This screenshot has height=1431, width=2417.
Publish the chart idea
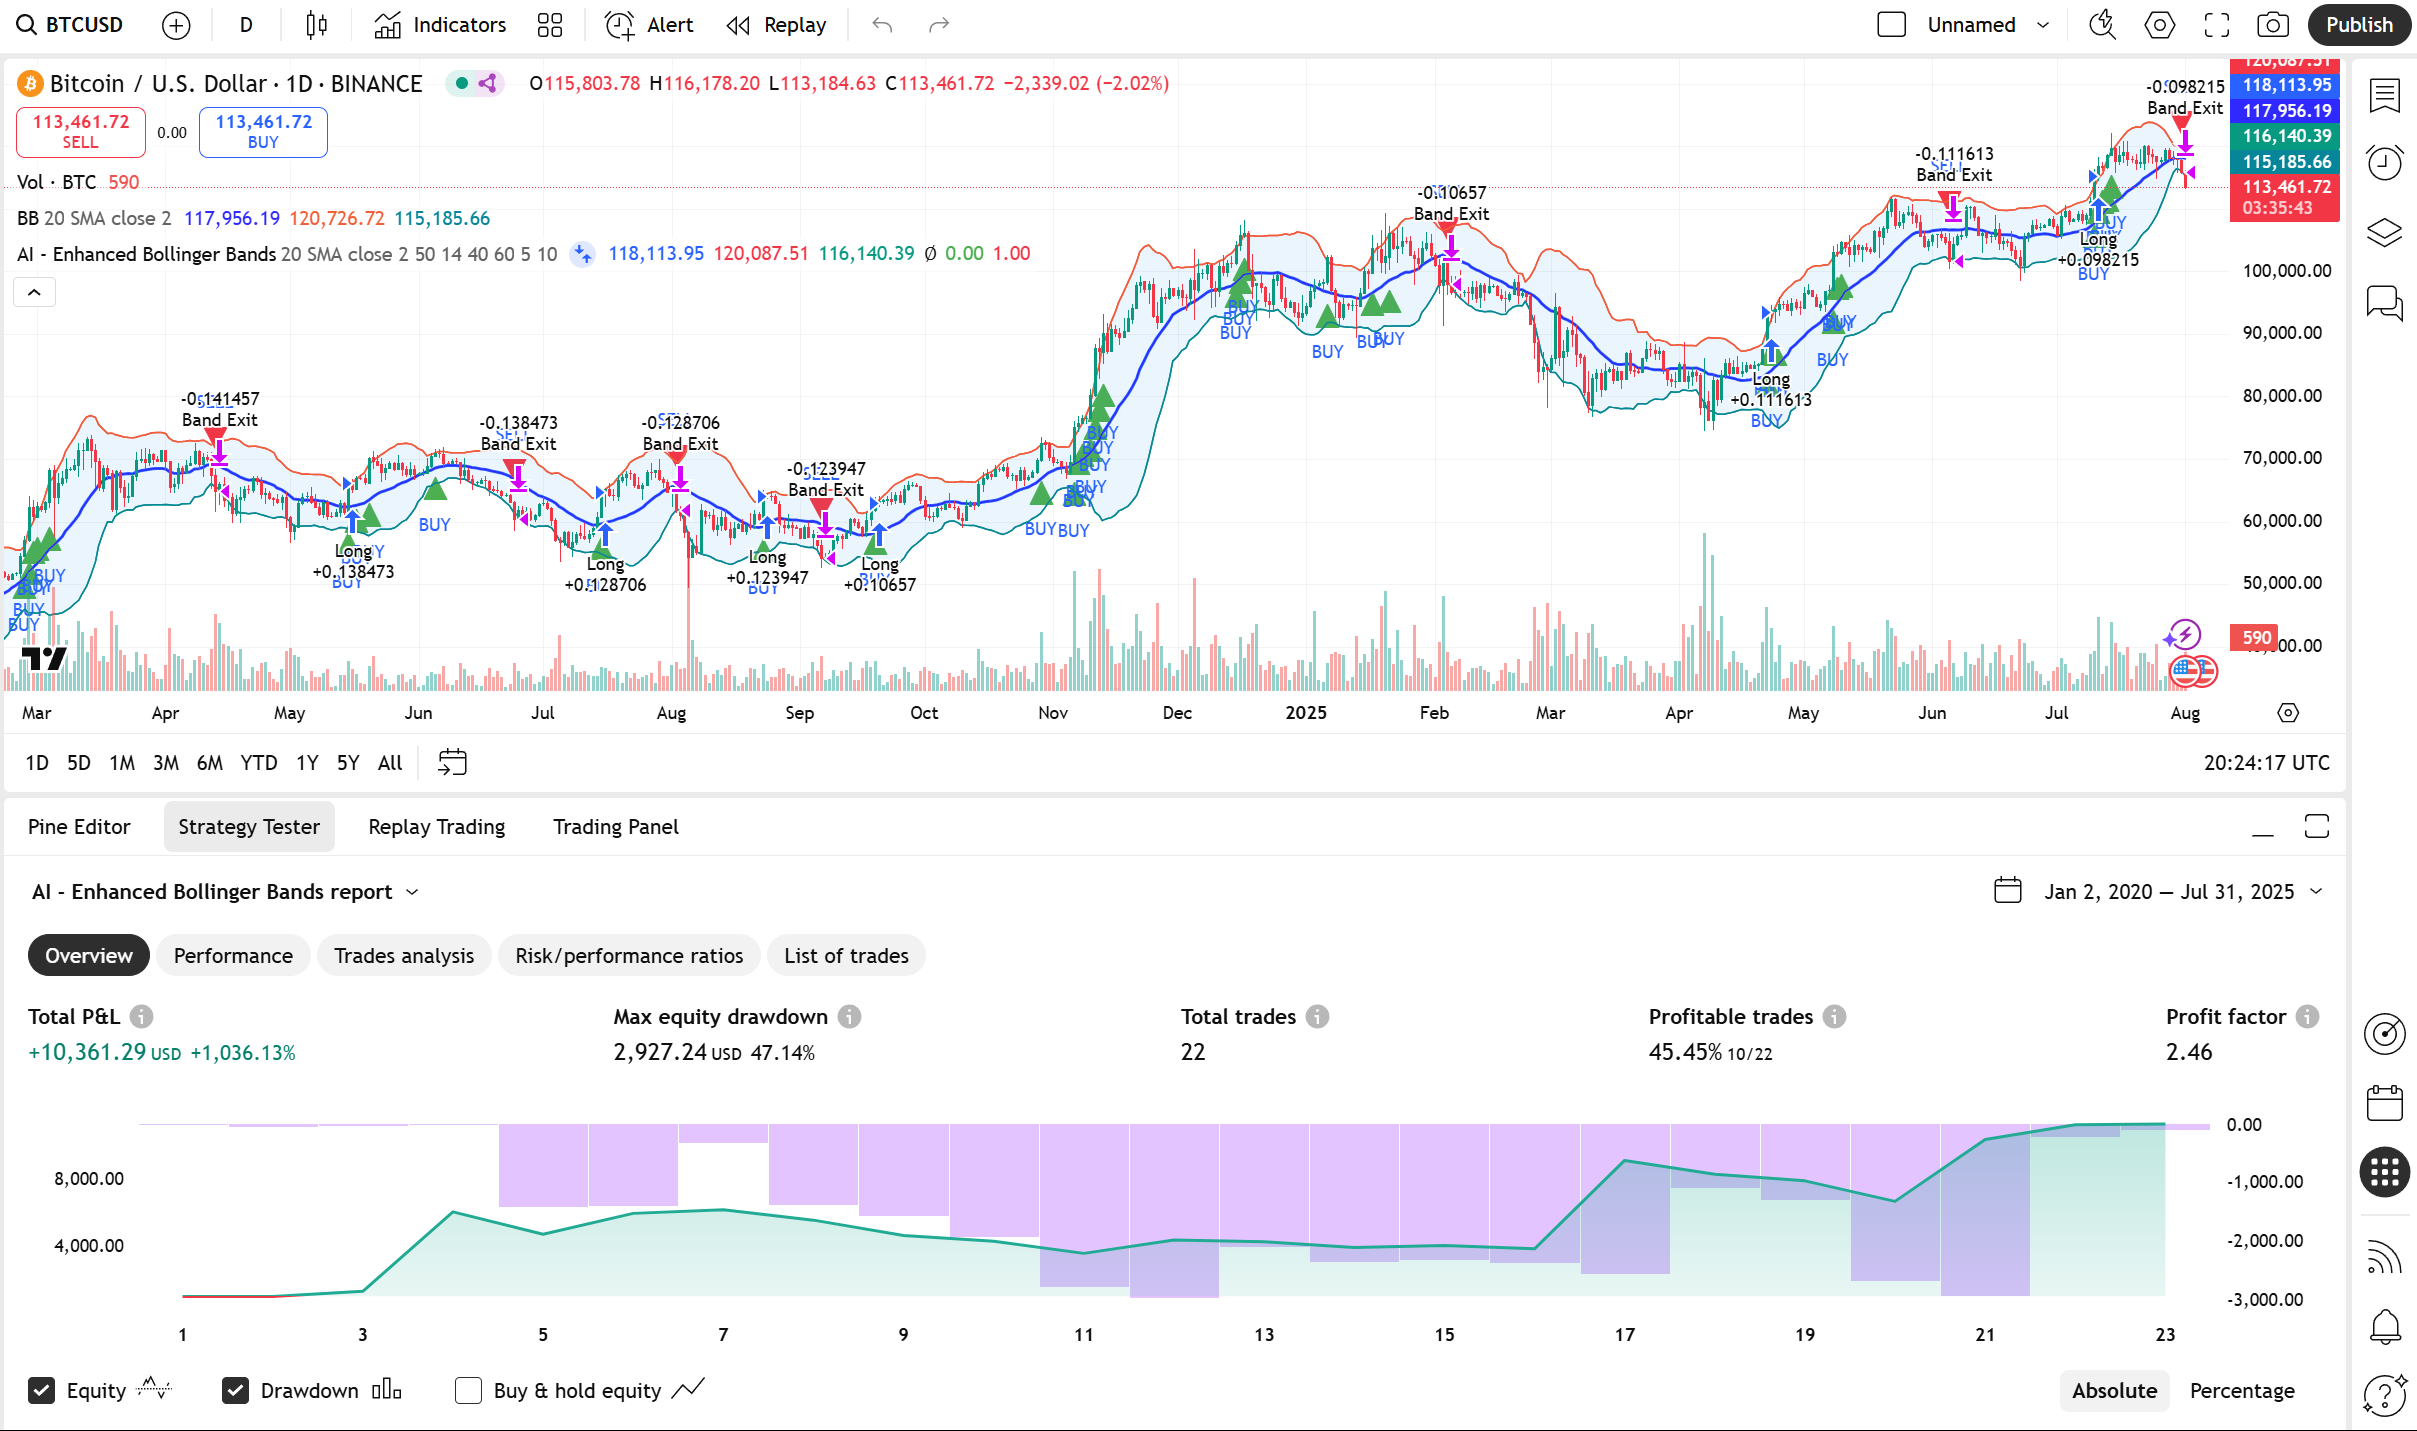click(2359, 25)
